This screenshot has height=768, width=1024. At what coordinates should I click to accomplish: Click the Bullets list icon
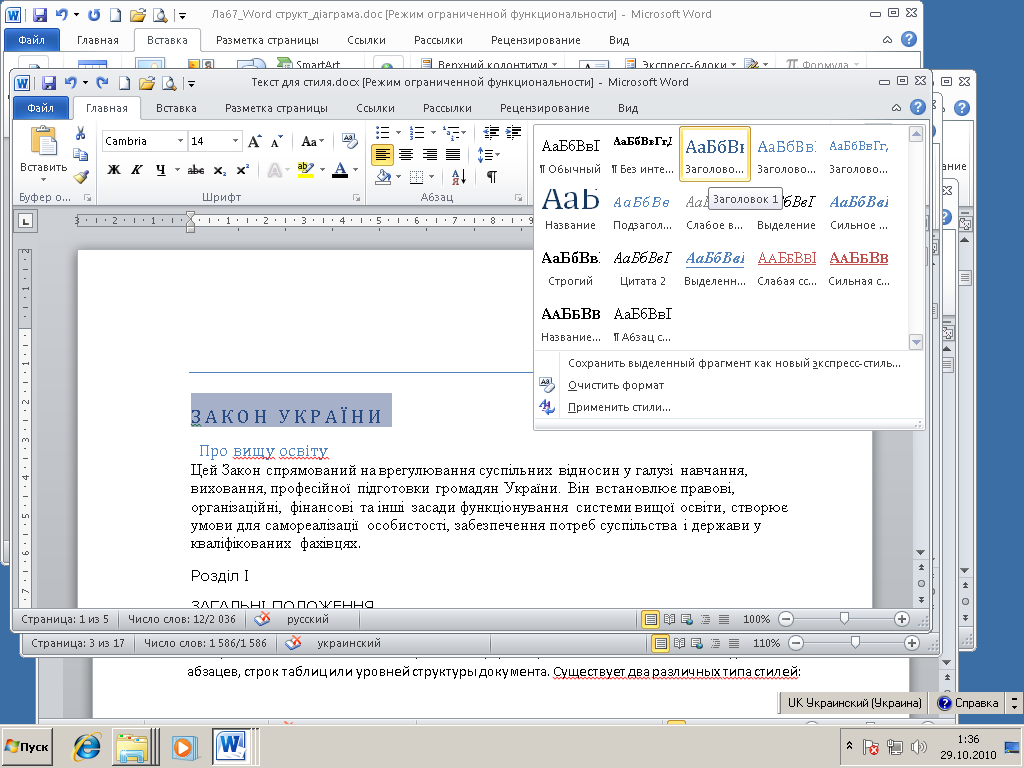click(x=383, y=133)
